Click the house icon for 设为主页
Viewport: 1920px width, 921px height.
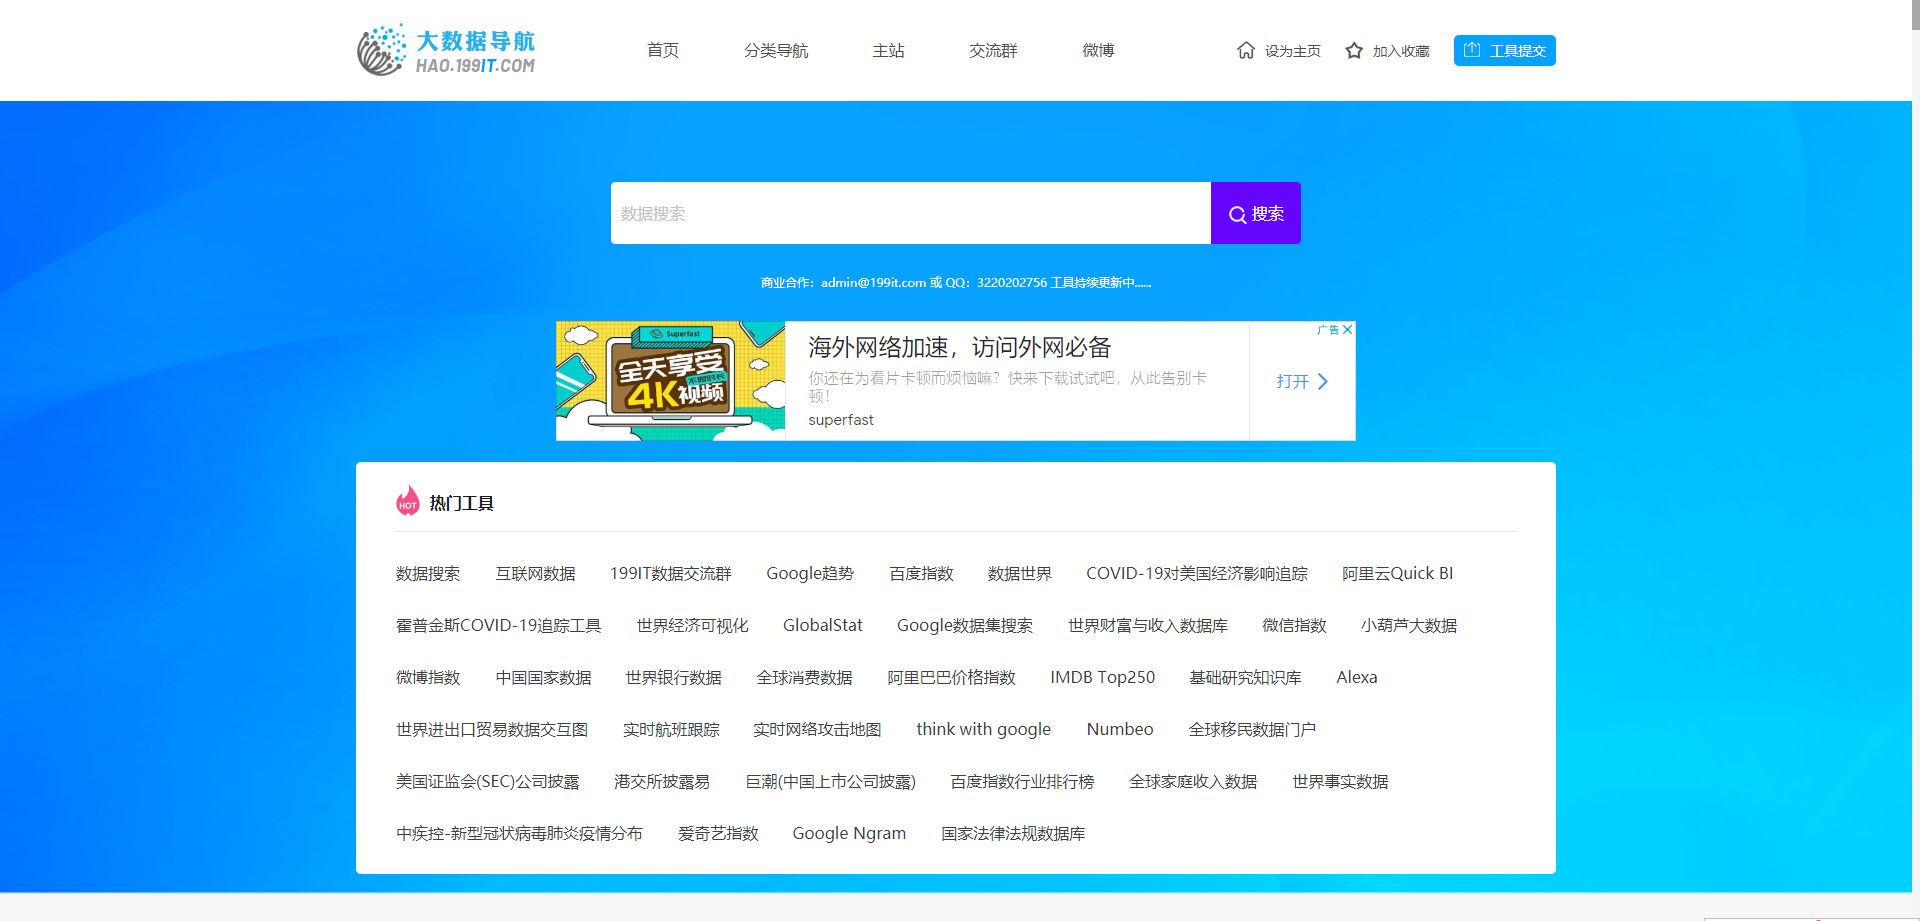(1245, 50)
